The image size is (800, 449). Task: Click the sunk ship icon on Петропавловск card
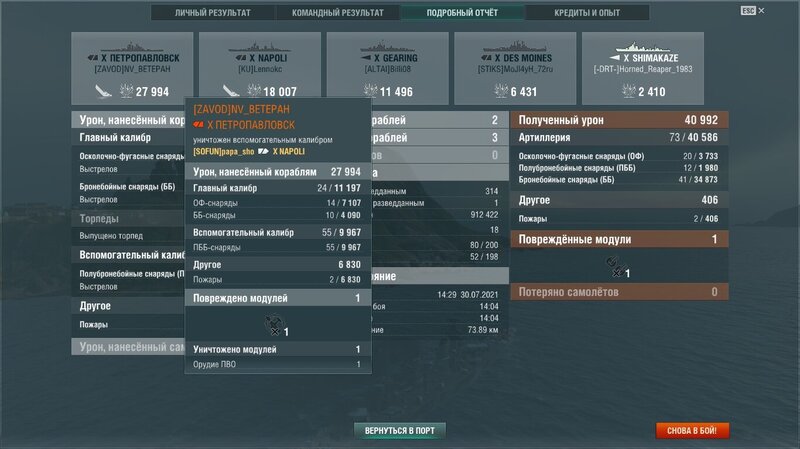pyautogui.click(x=104, y=91)
